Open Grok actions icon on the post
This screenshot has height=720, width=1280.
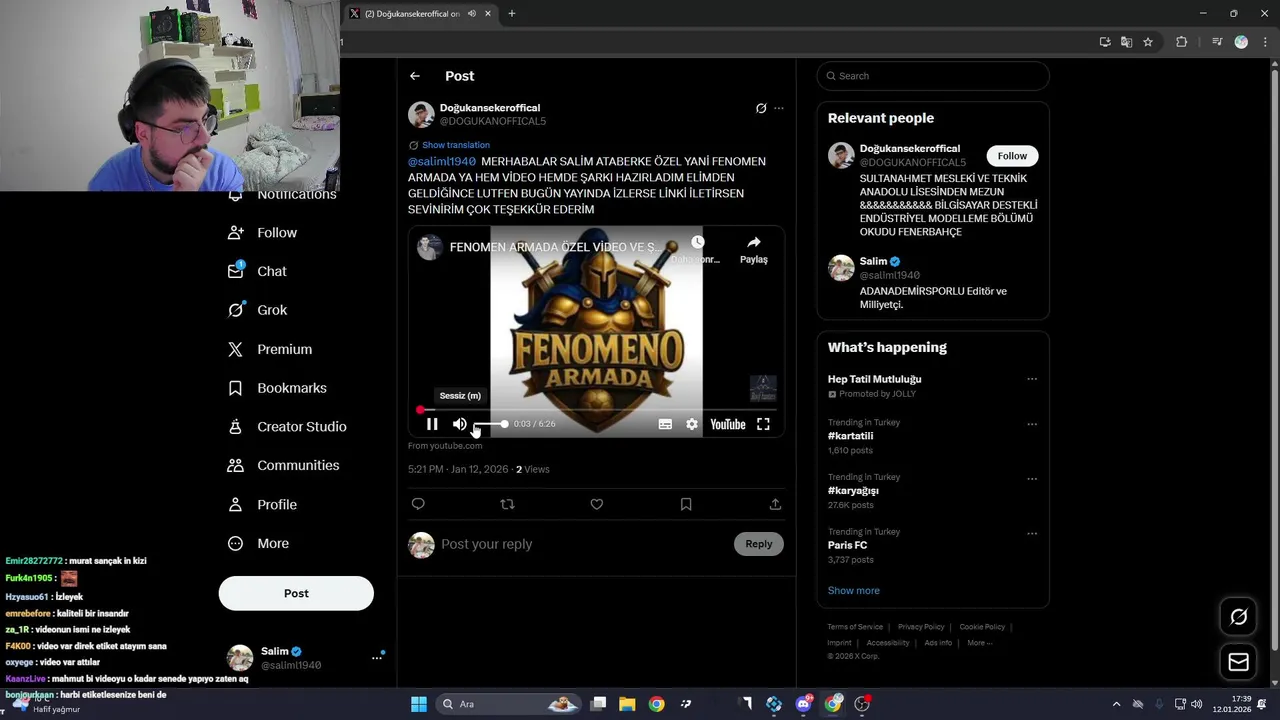pyautogui.click(x=761, y=108)
